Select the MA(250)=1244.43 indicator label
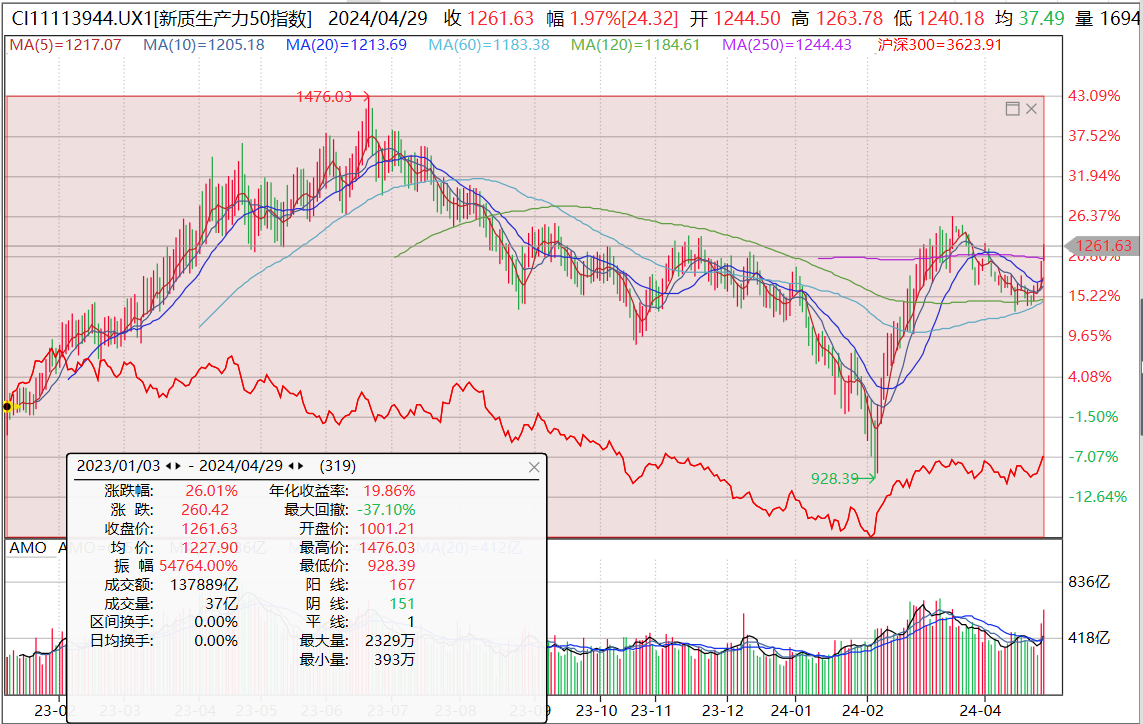 click(788, 44)
